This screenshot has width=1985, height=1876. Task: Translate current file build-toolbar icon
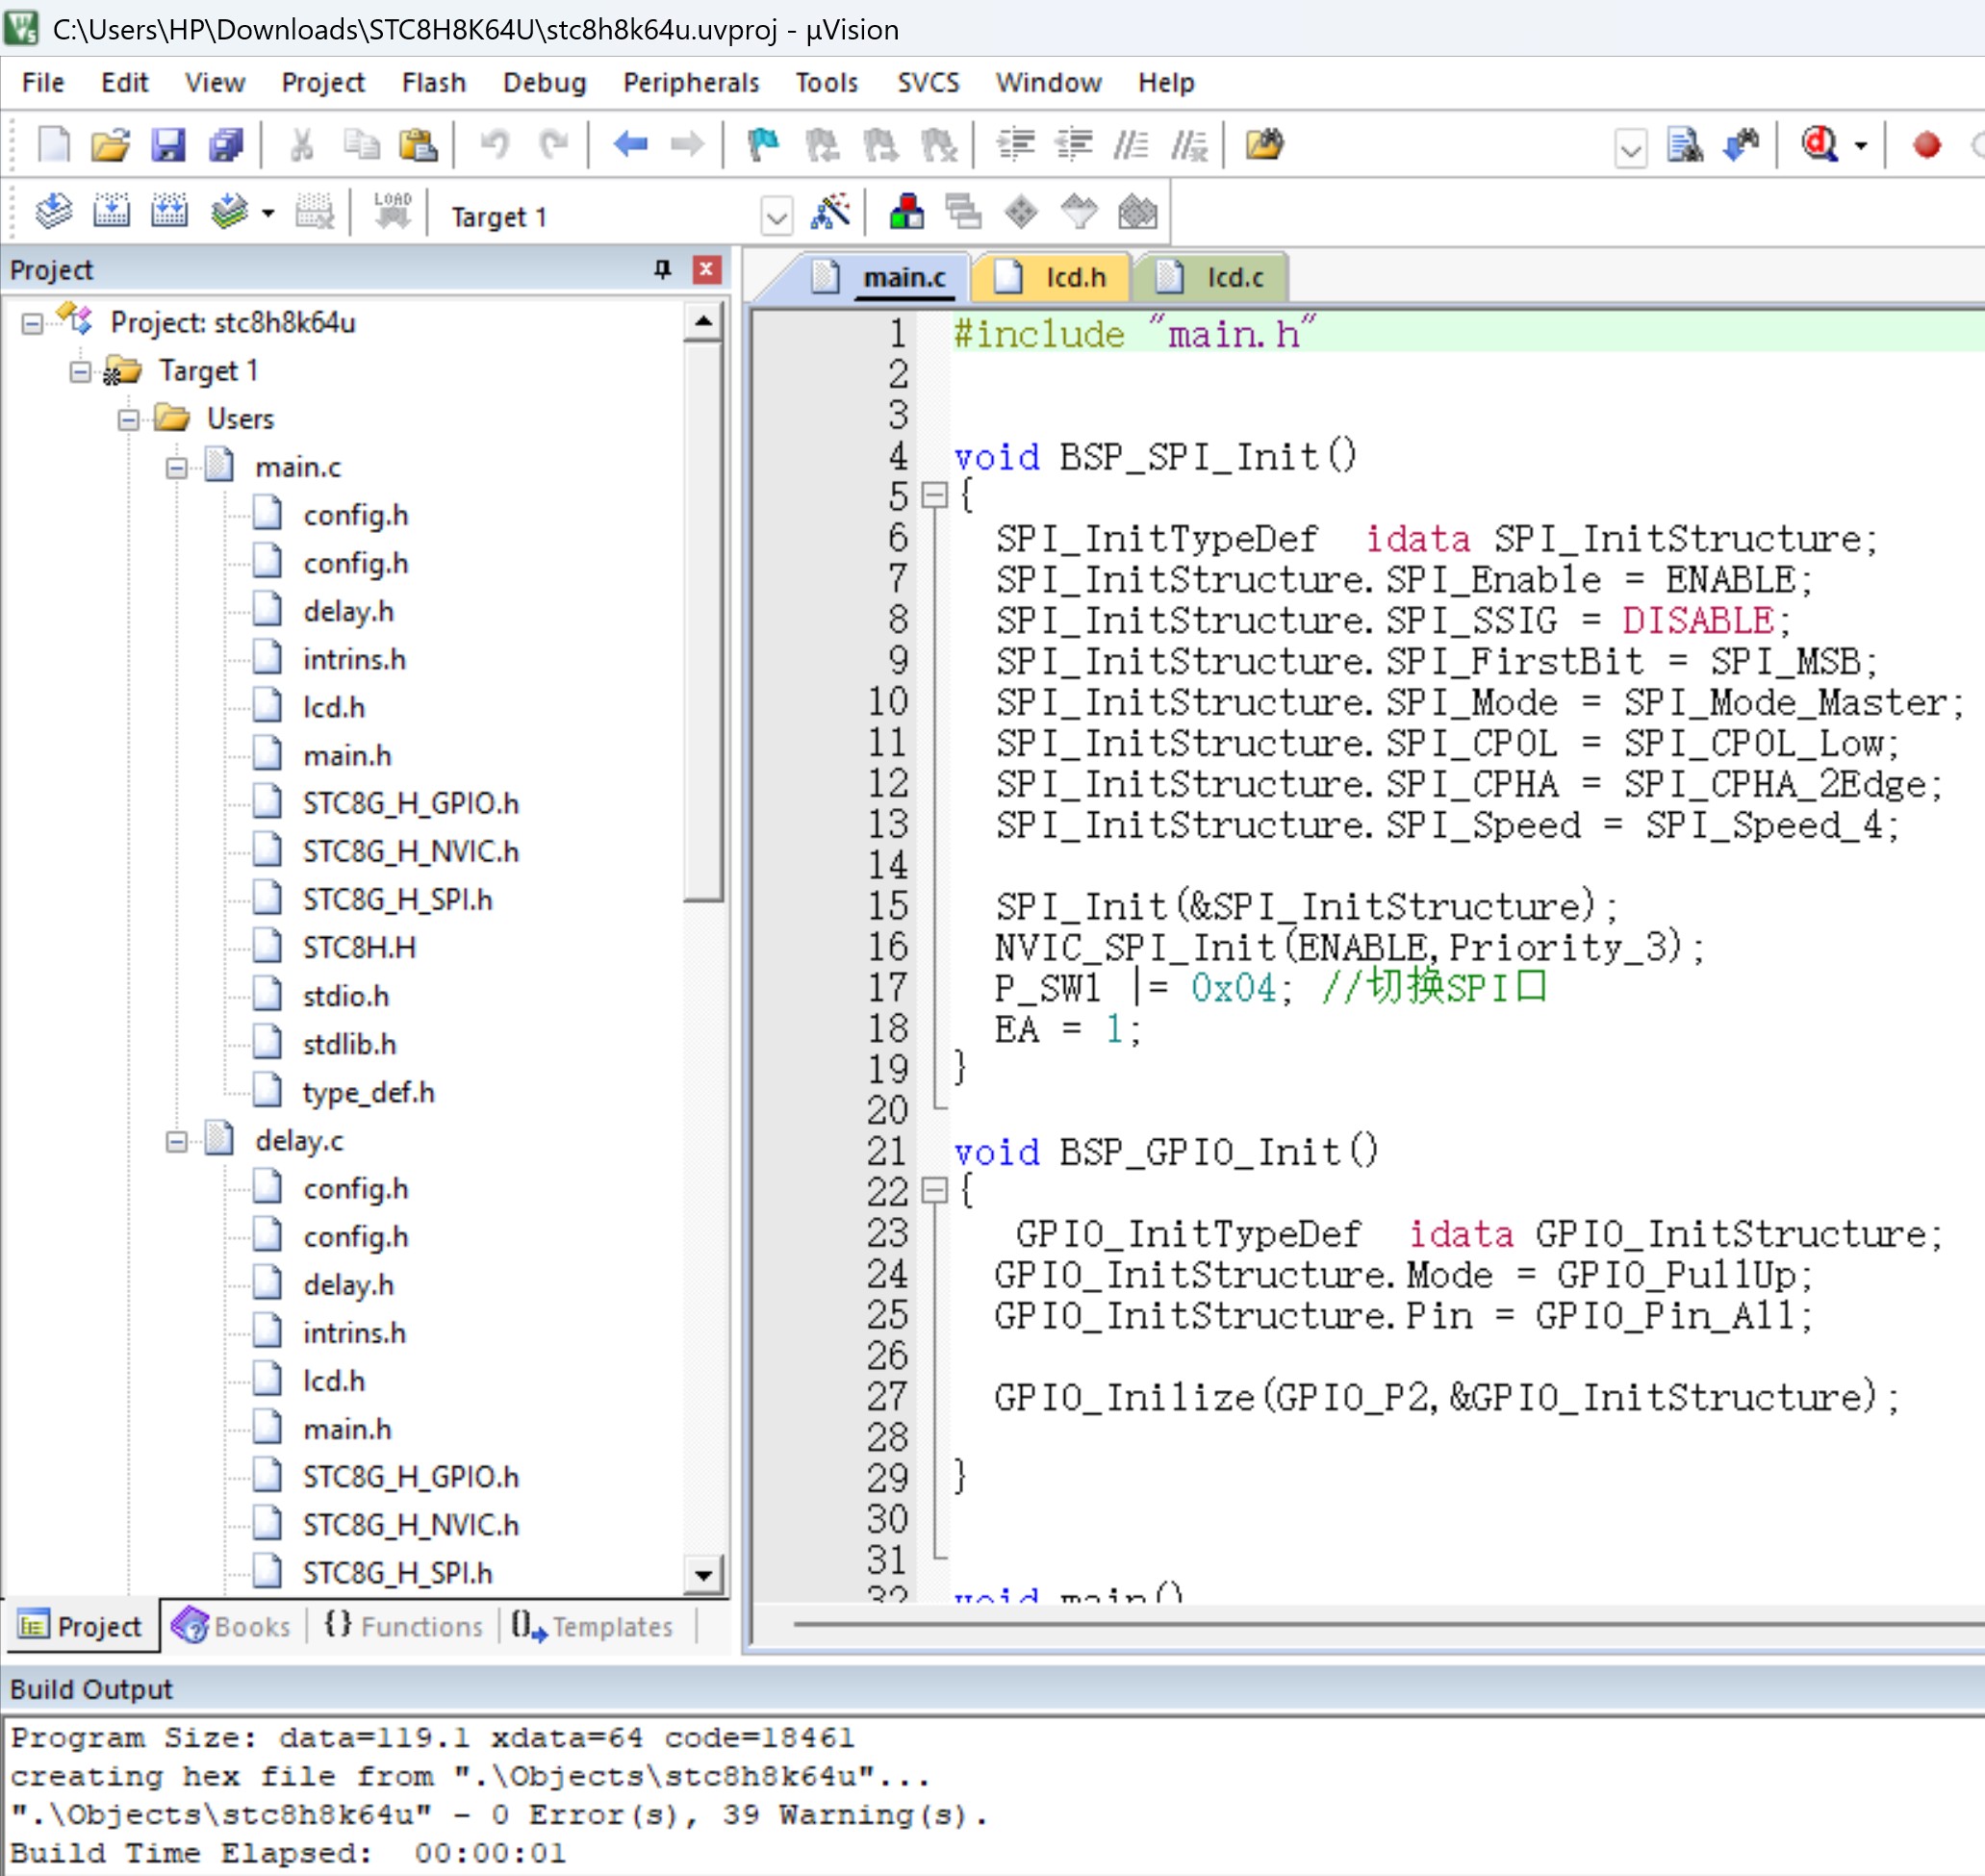[x=53, y=212]
